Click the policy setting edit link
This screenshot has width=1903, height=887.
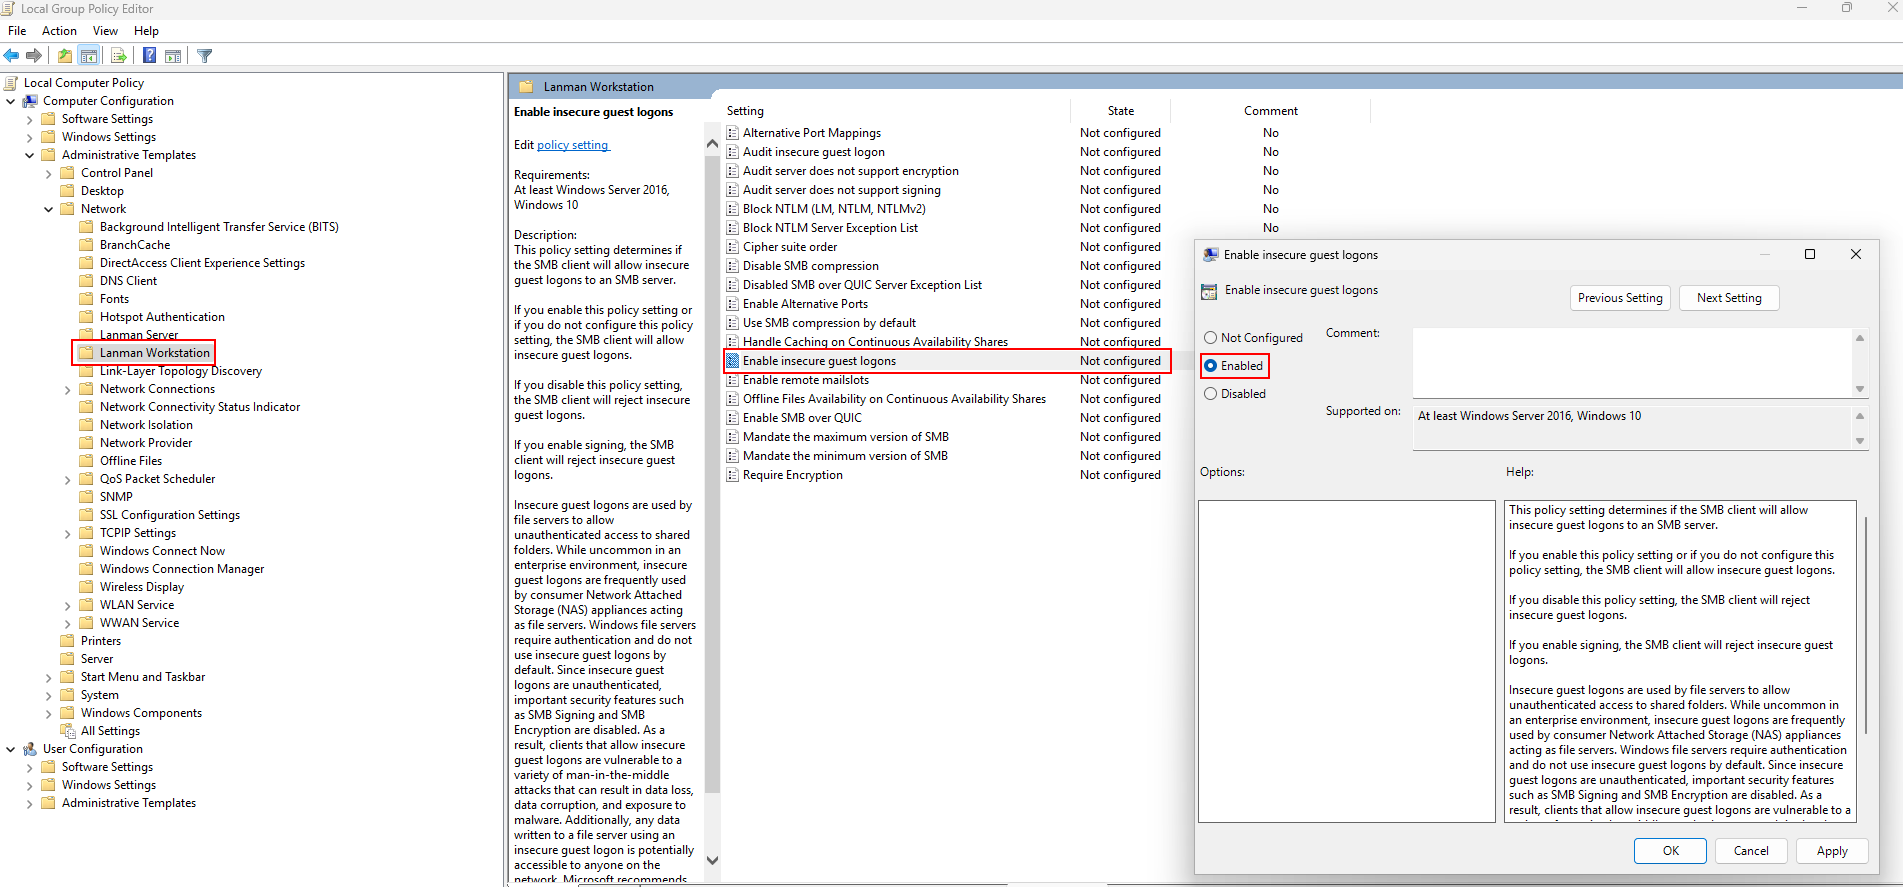point(572,145)
